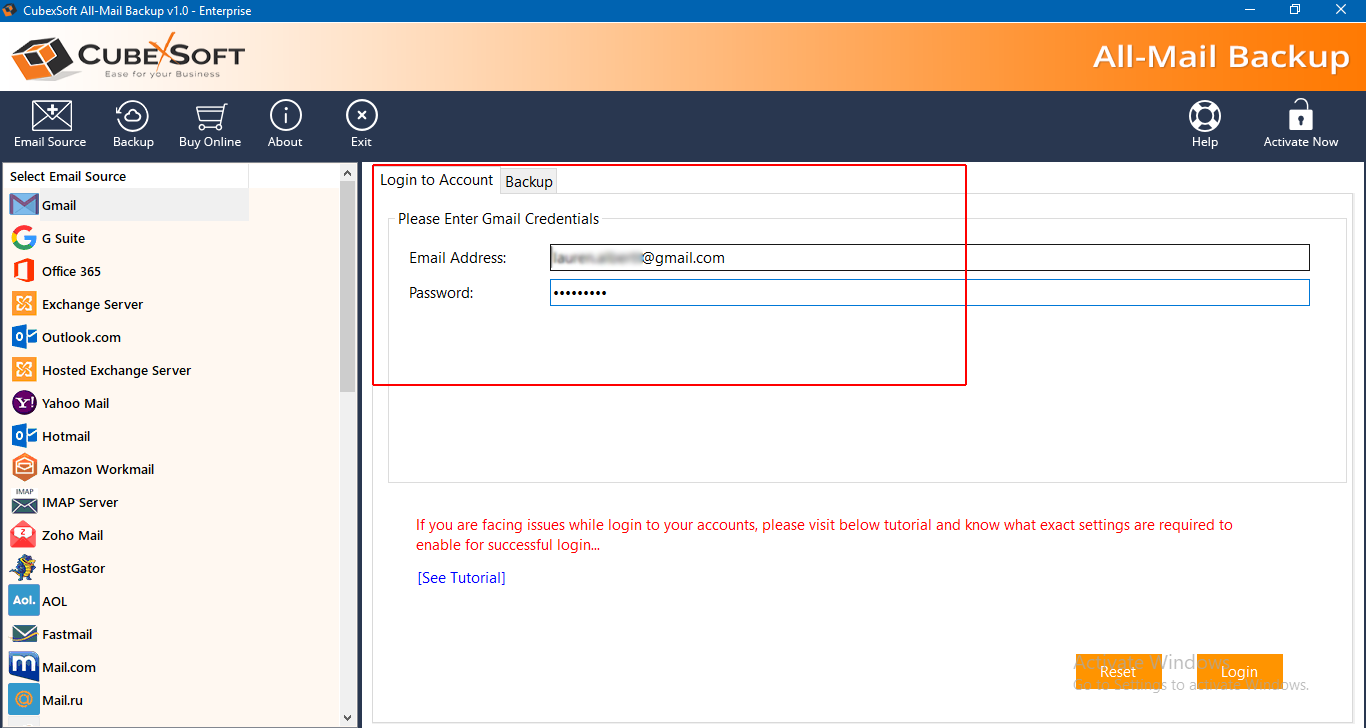Click the Exit toolbar icon
The height and width of the screenshot is (728, 1366).
(x=361, y=117)
